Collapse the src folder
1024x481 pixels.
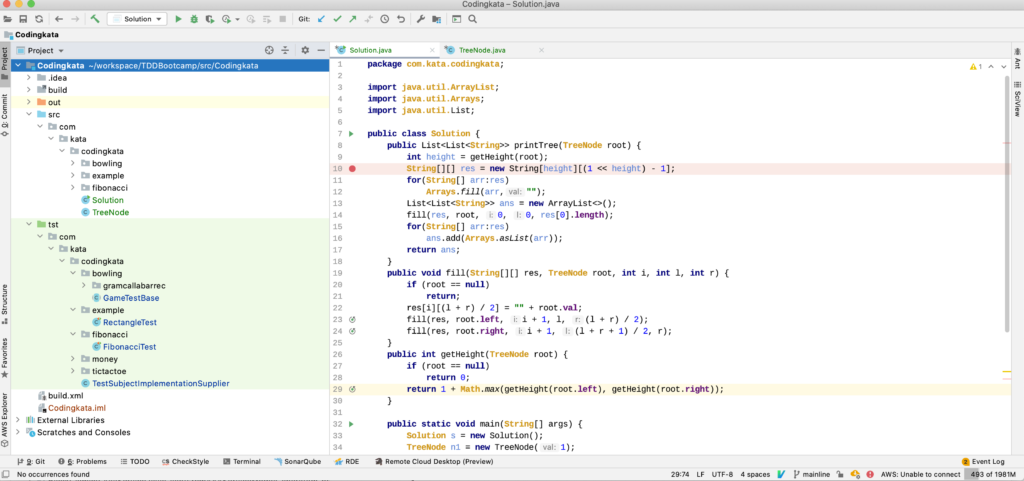pos(29,114)
